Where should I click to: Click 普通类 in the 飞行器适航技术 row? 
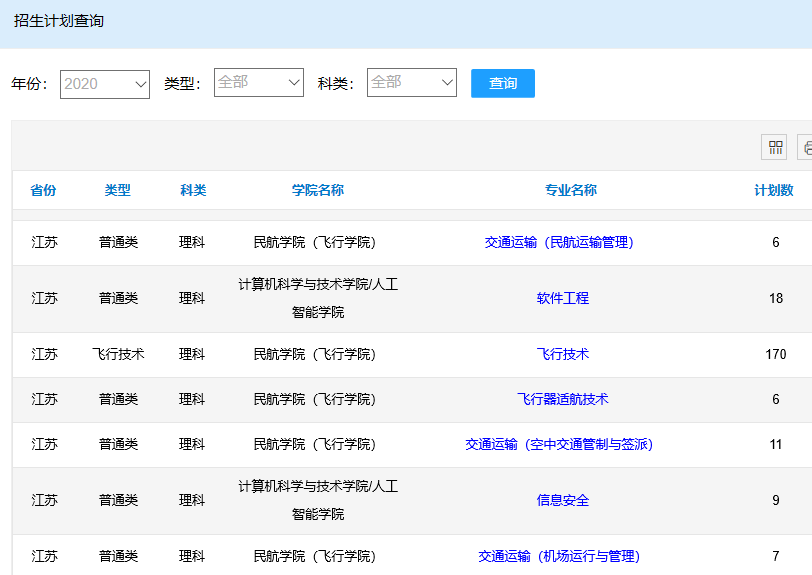pyautogui.click(x=119, y=399)
